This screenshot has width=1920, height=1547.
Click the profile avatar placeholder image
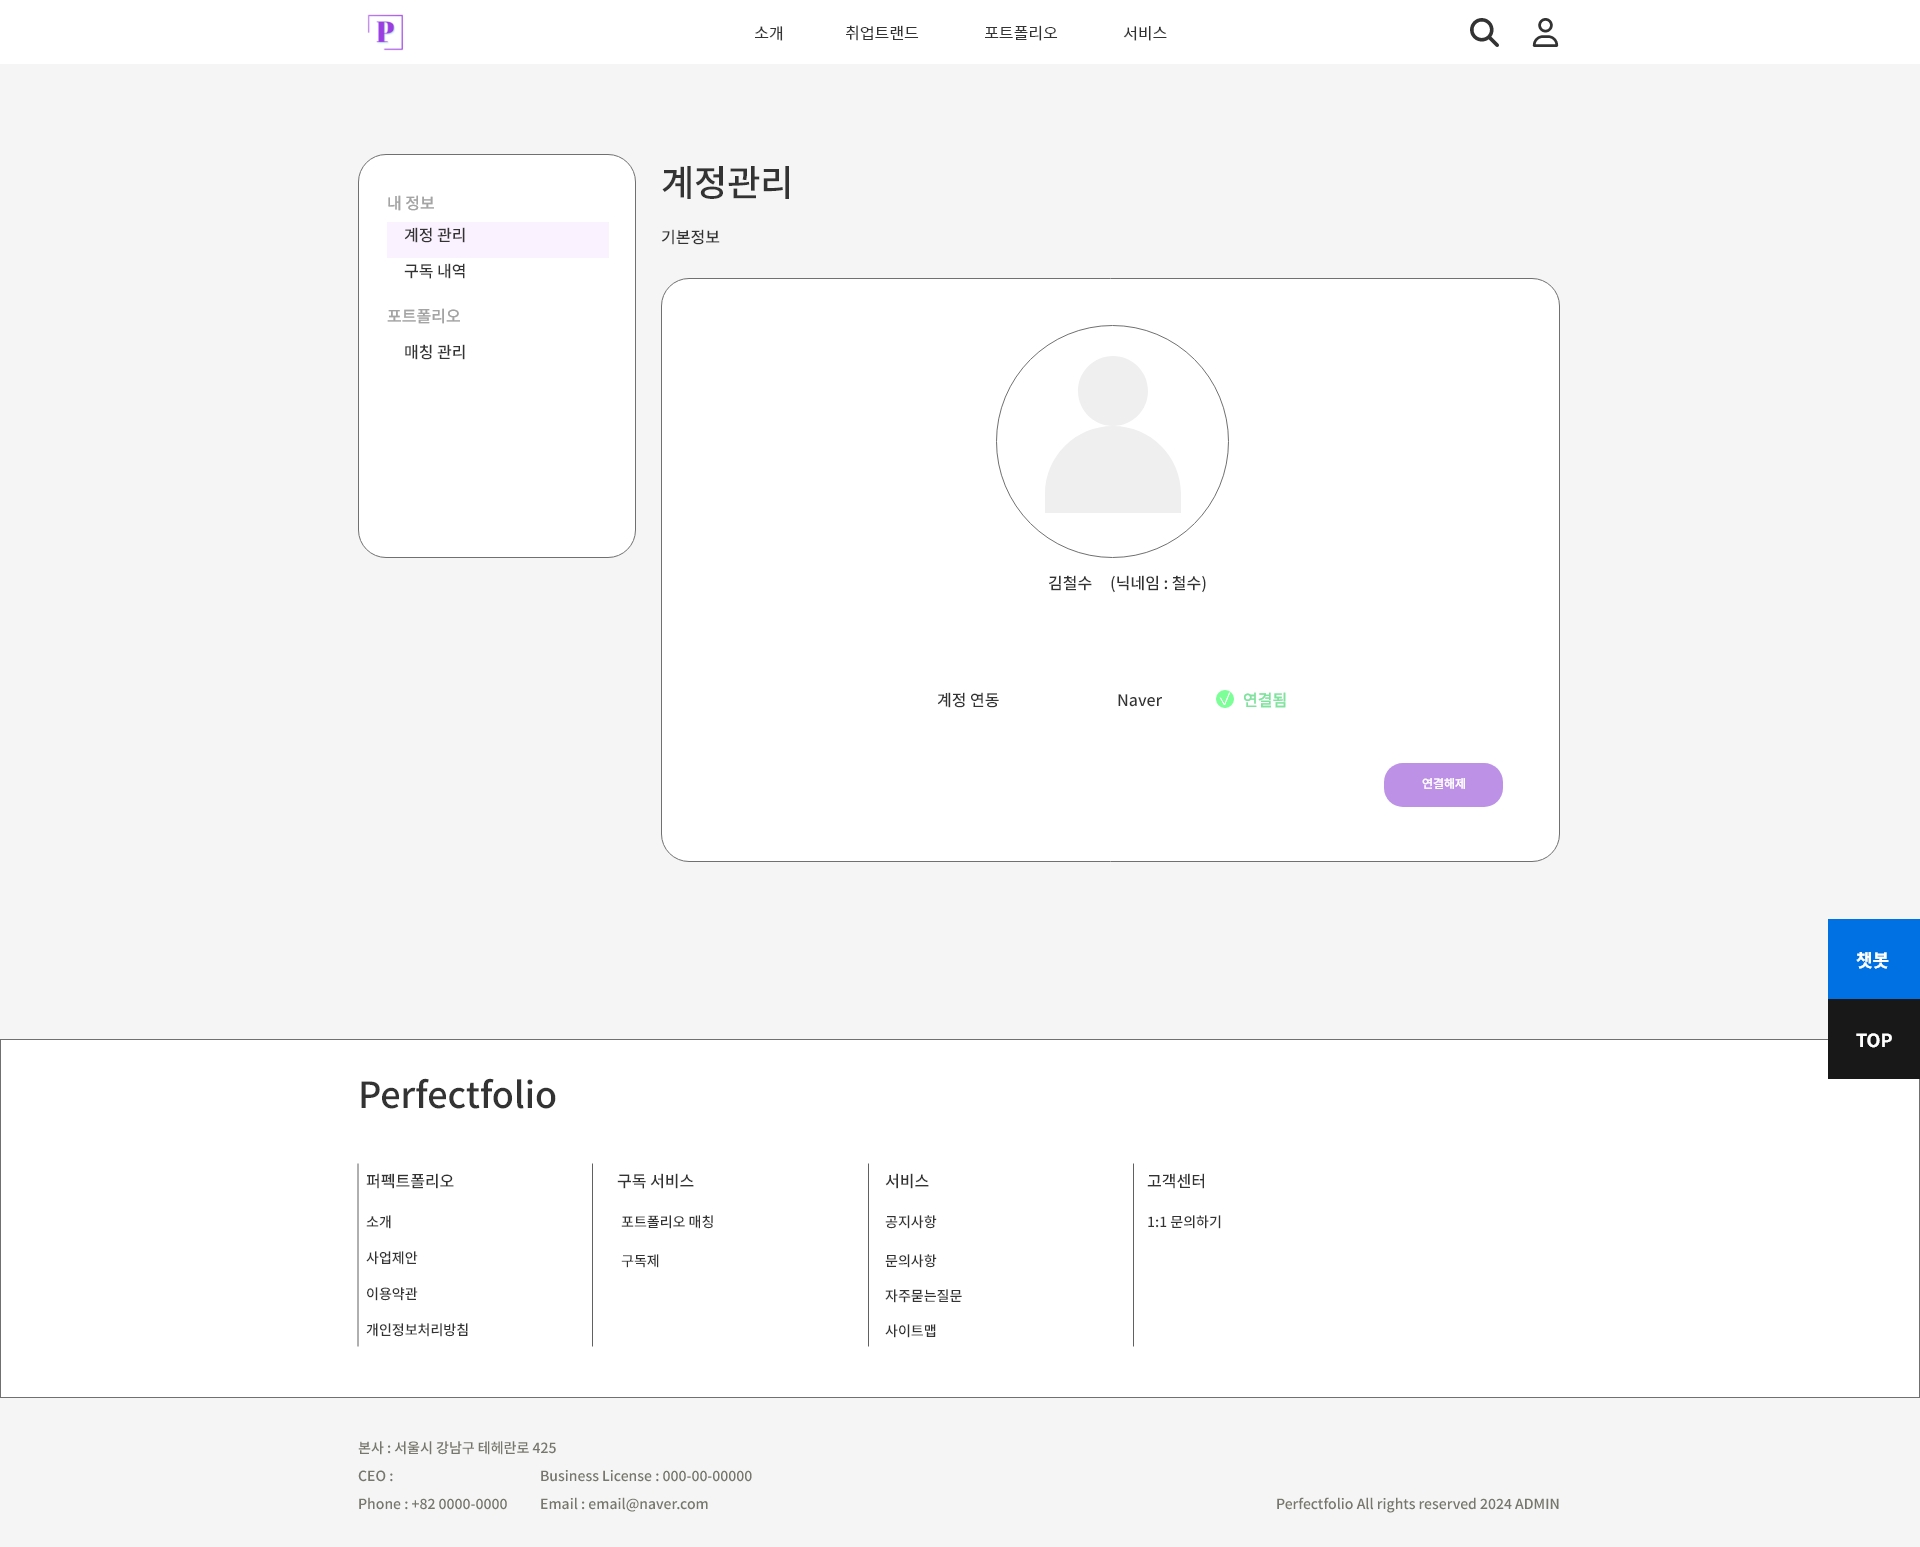click(x=1112, y=441)
